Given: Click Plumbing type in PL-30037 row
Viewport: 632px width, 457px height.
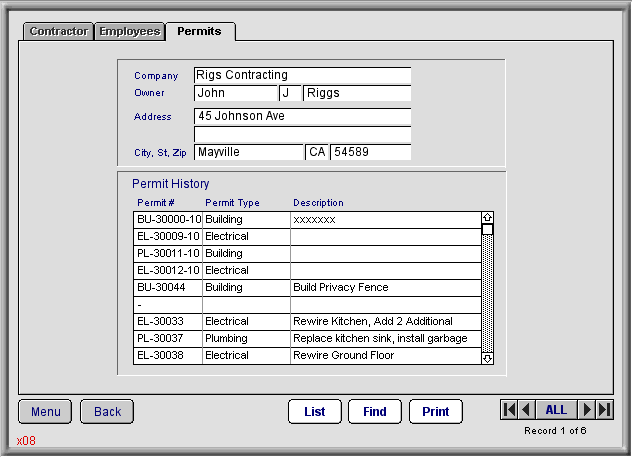Looking at the screenshot, I should 246,339.
